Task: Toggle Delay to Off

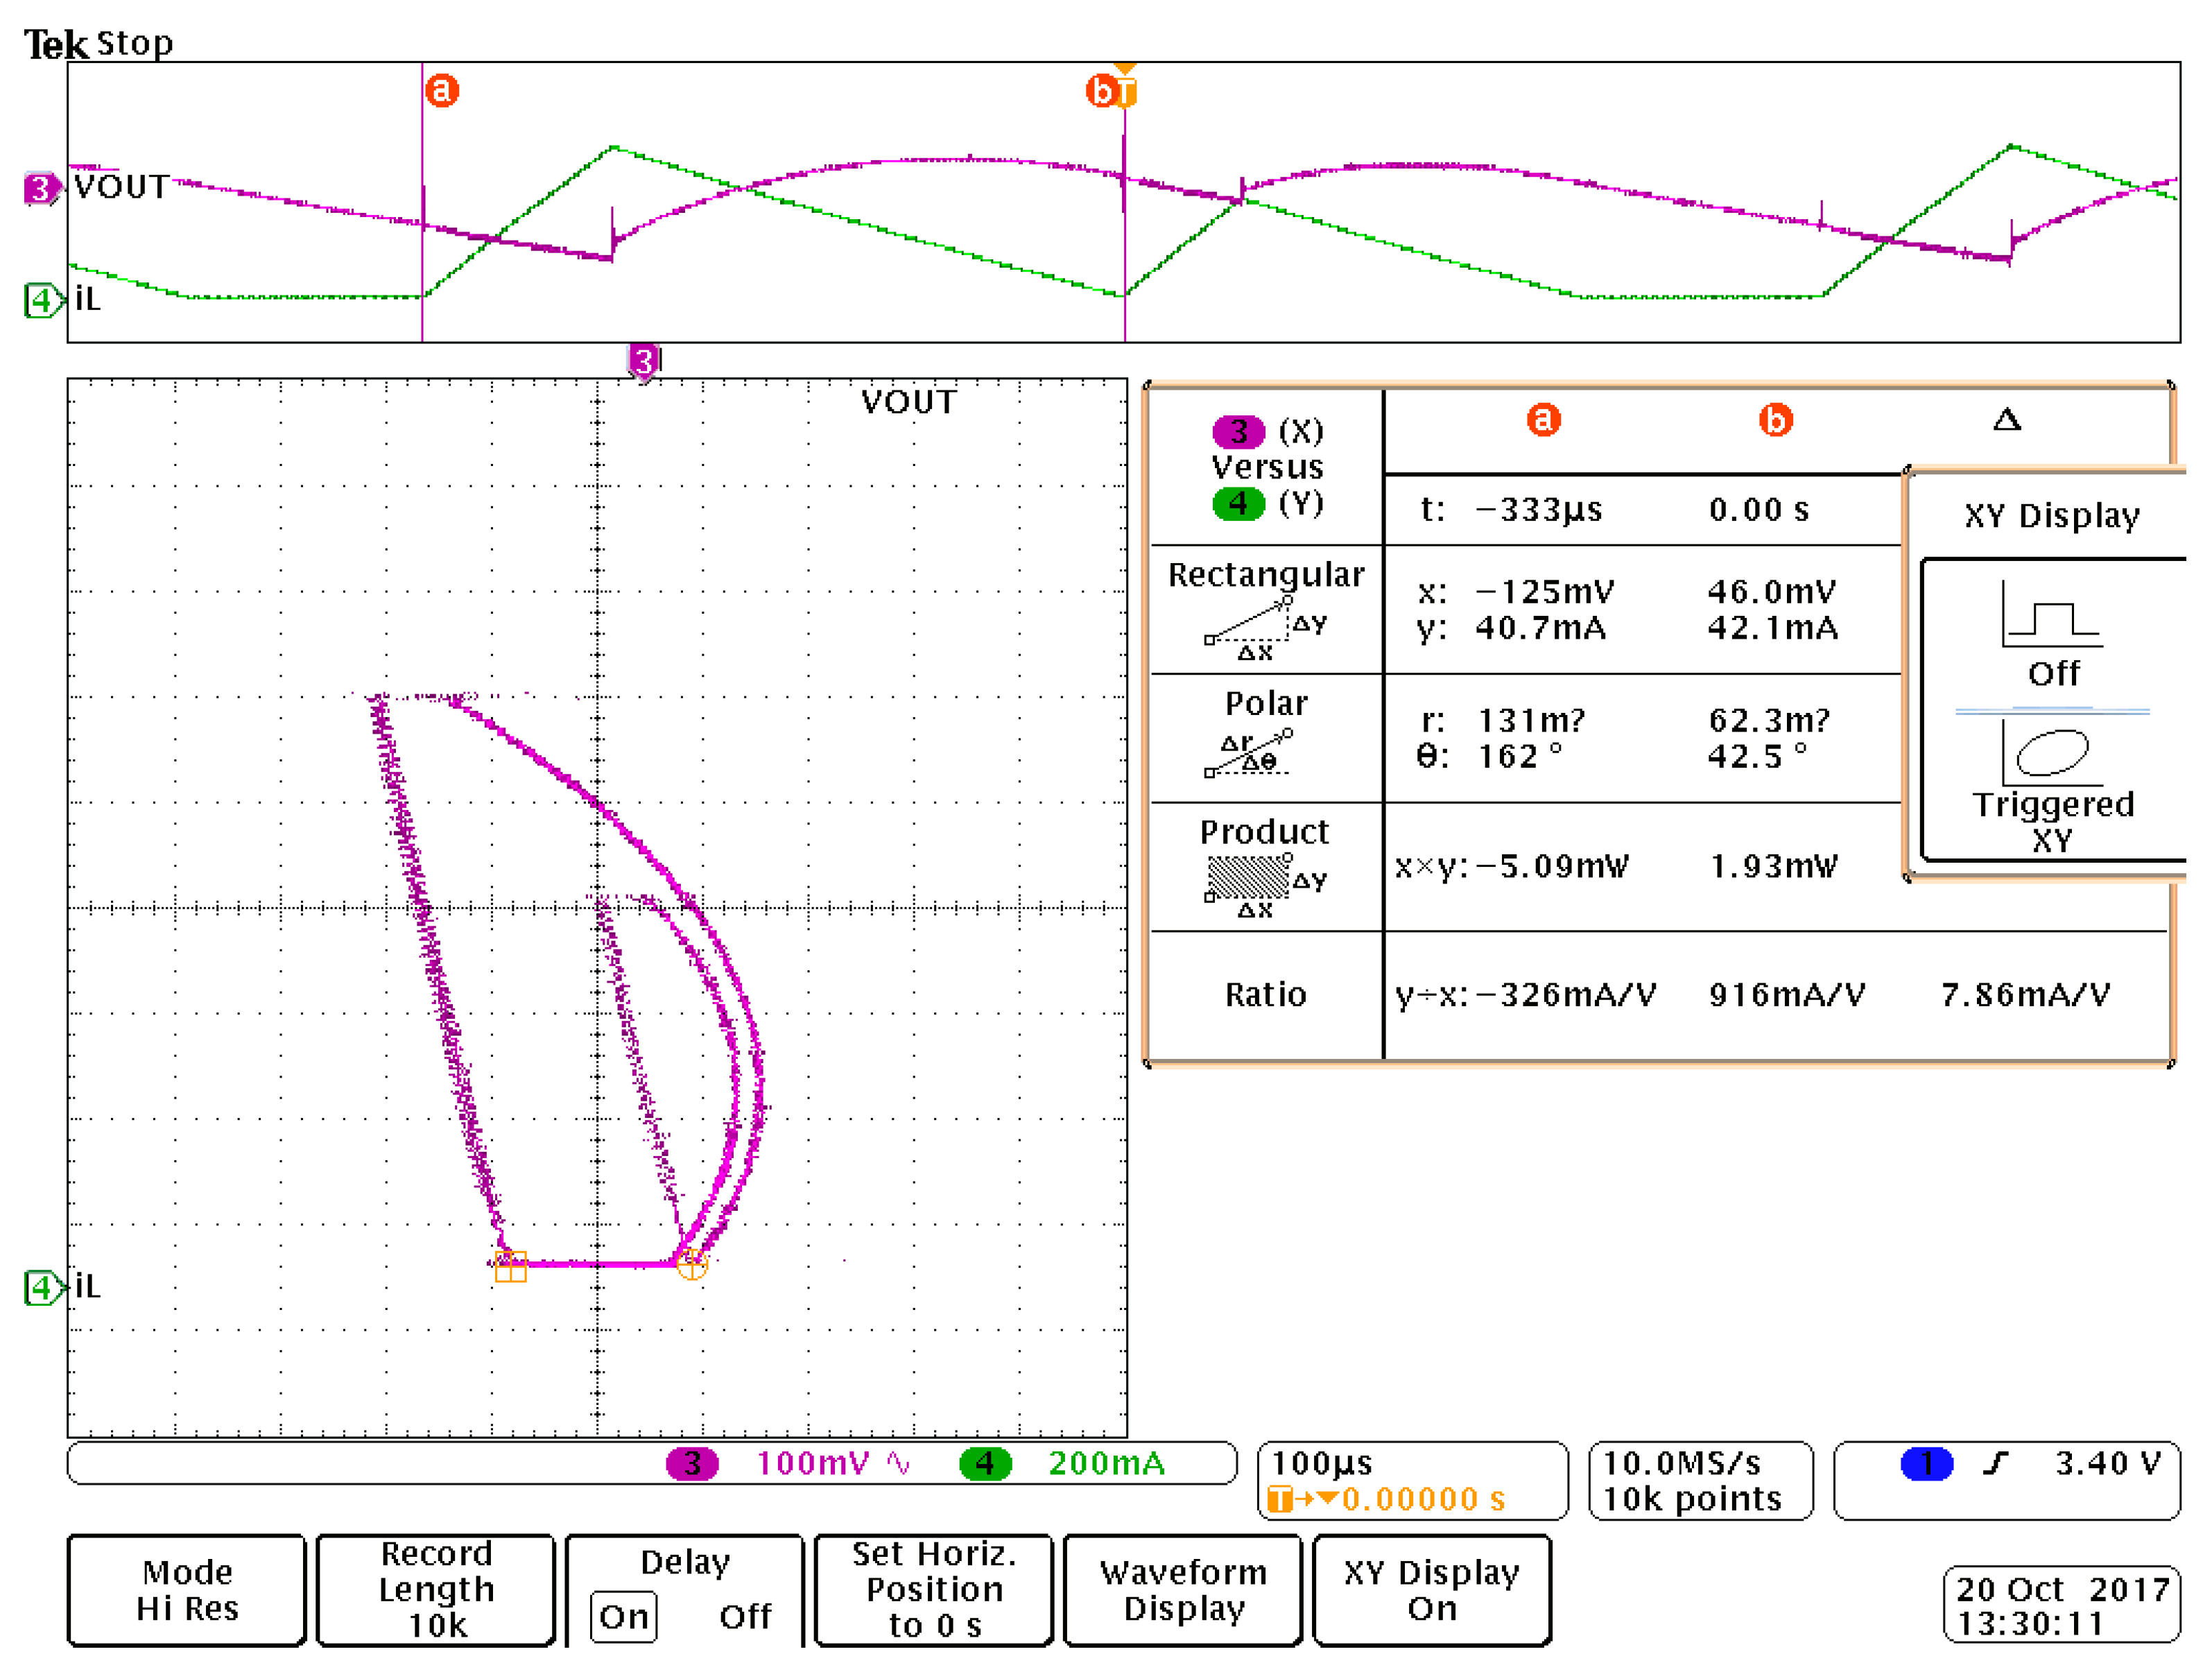Action: pyautogui.click(x=745, y=1617)
